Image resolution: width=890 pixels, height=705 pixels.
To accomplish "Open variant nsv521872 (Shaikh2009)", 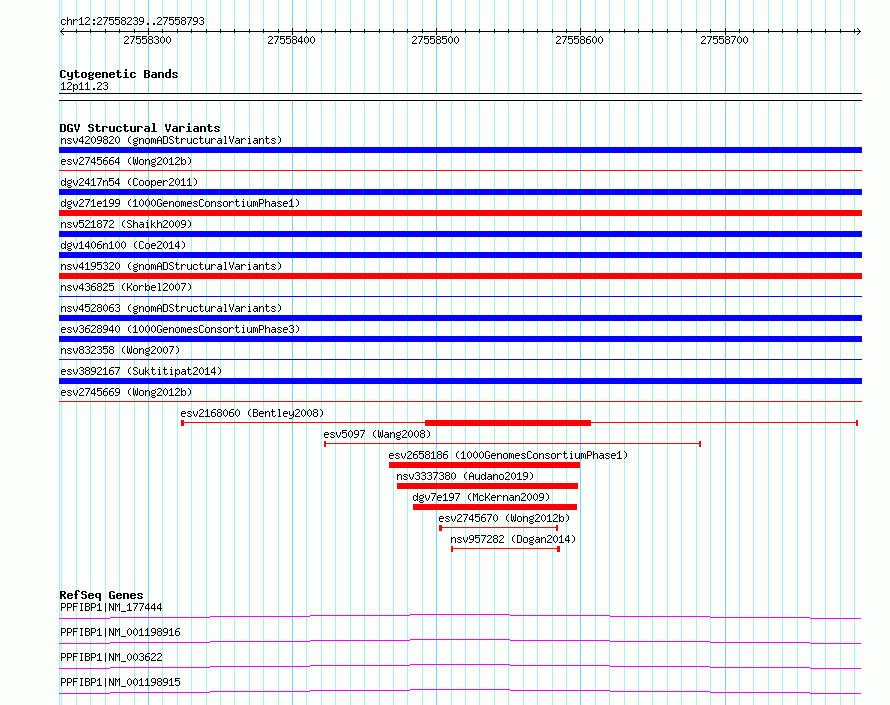I will click(126, 224).
